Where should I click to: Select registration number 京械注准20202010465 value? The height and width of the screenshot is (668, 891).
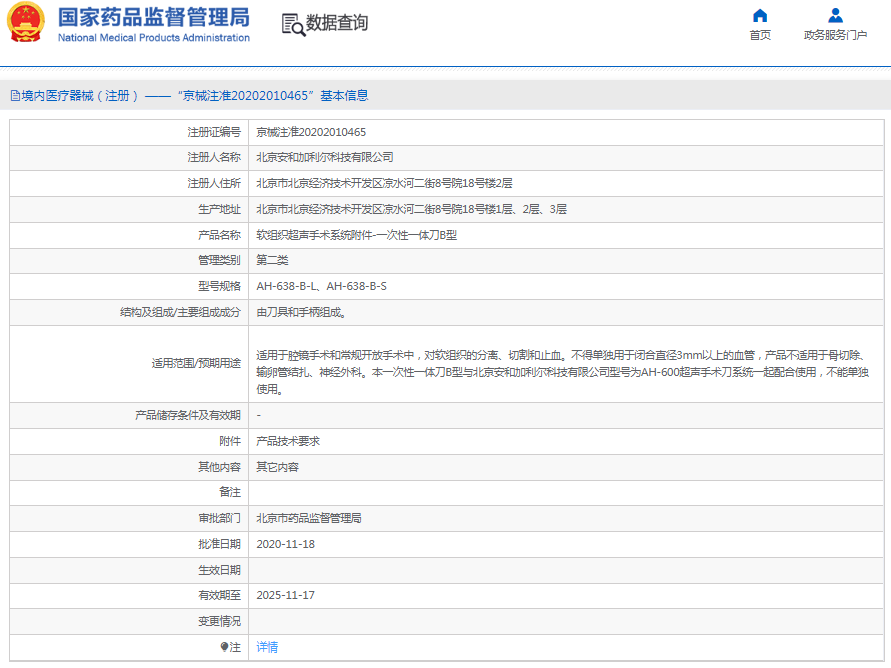coord(311,132)
